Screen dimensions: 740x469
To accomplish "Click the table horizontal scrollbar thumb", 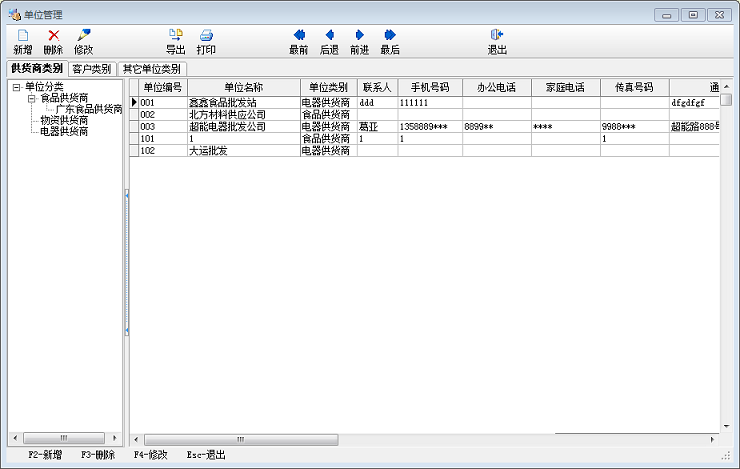I will (x=241, y=439).
